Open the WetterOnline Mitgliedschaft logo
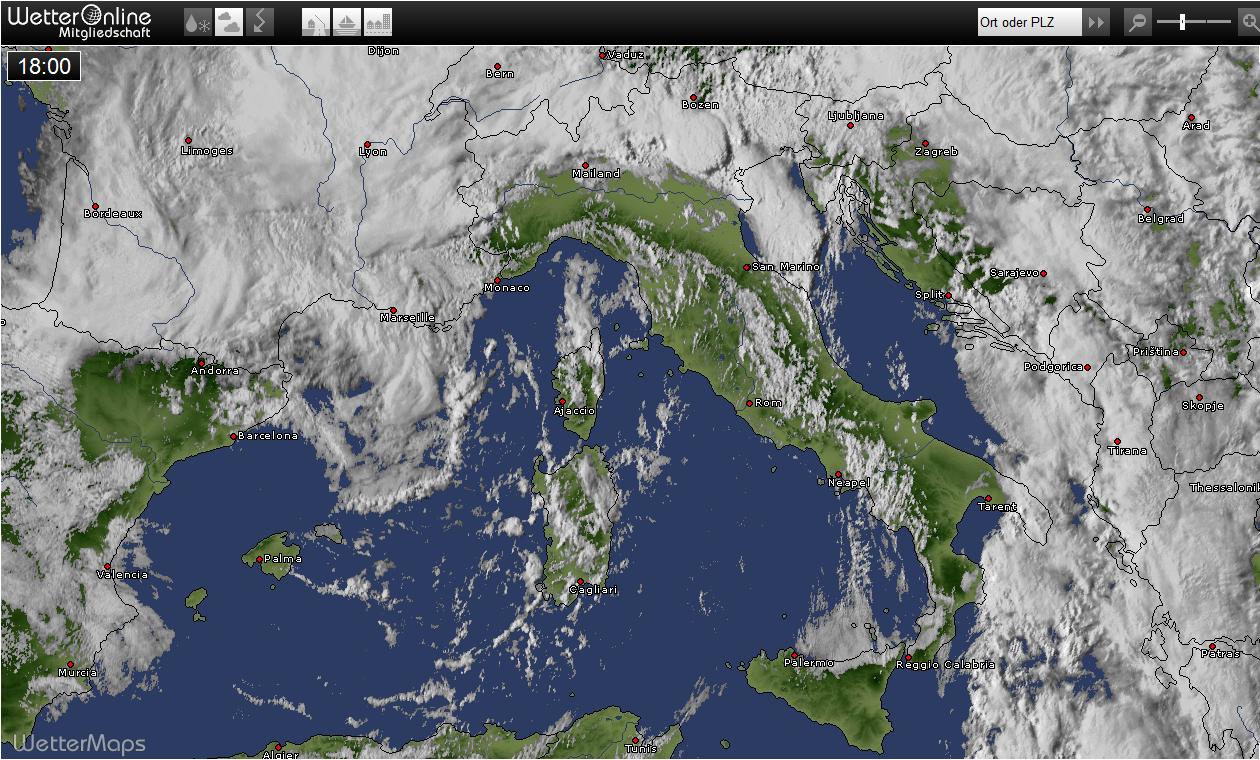Screen dimensions: 1260x760 [79, 22]
